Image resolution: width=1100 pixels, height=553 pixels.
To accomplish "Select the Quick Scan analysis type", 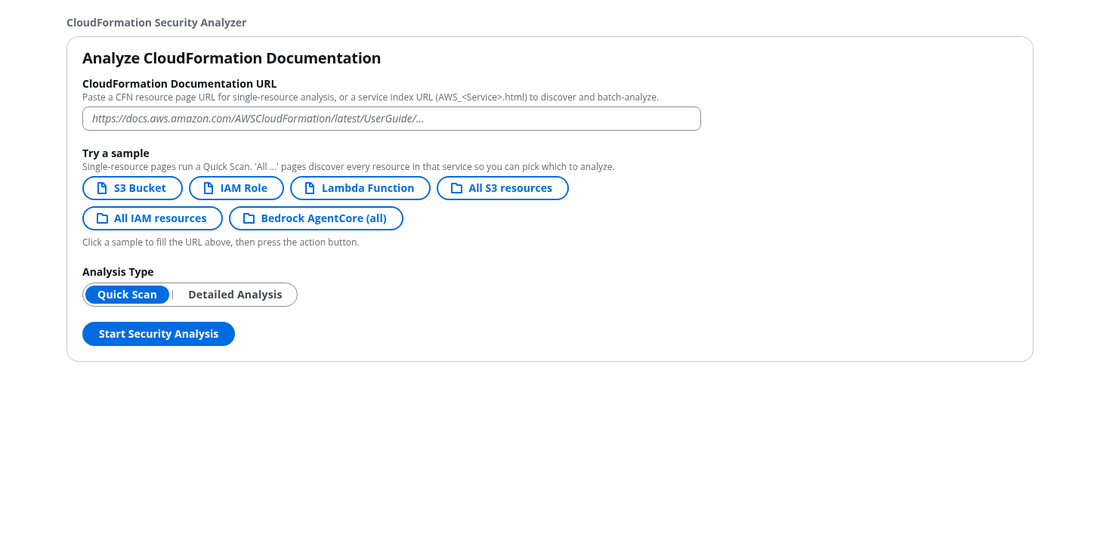I will point(127,295).
